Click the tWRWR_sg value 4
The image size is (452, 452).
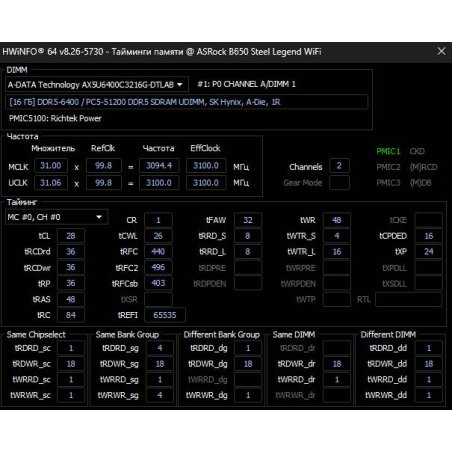point(160,395)
